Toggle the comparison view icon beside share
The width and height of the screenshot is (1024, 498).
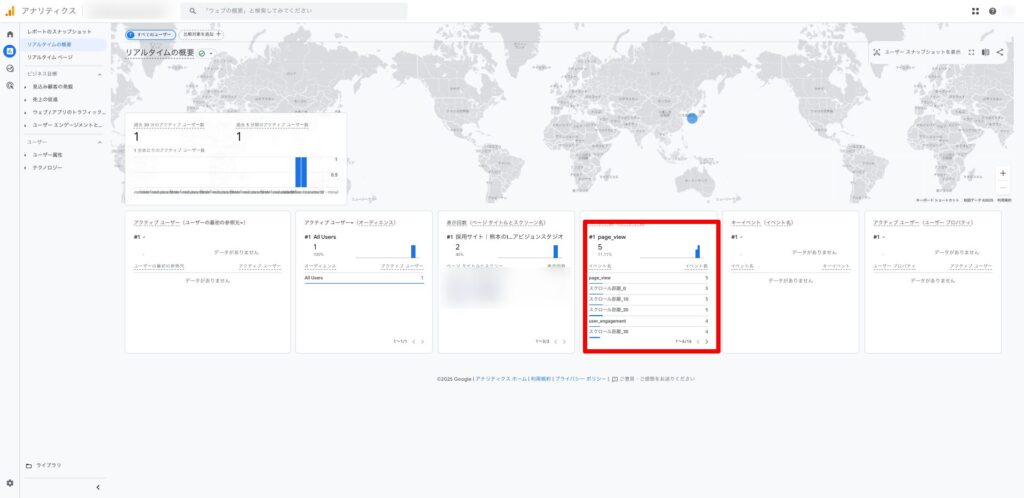(985, 52)
